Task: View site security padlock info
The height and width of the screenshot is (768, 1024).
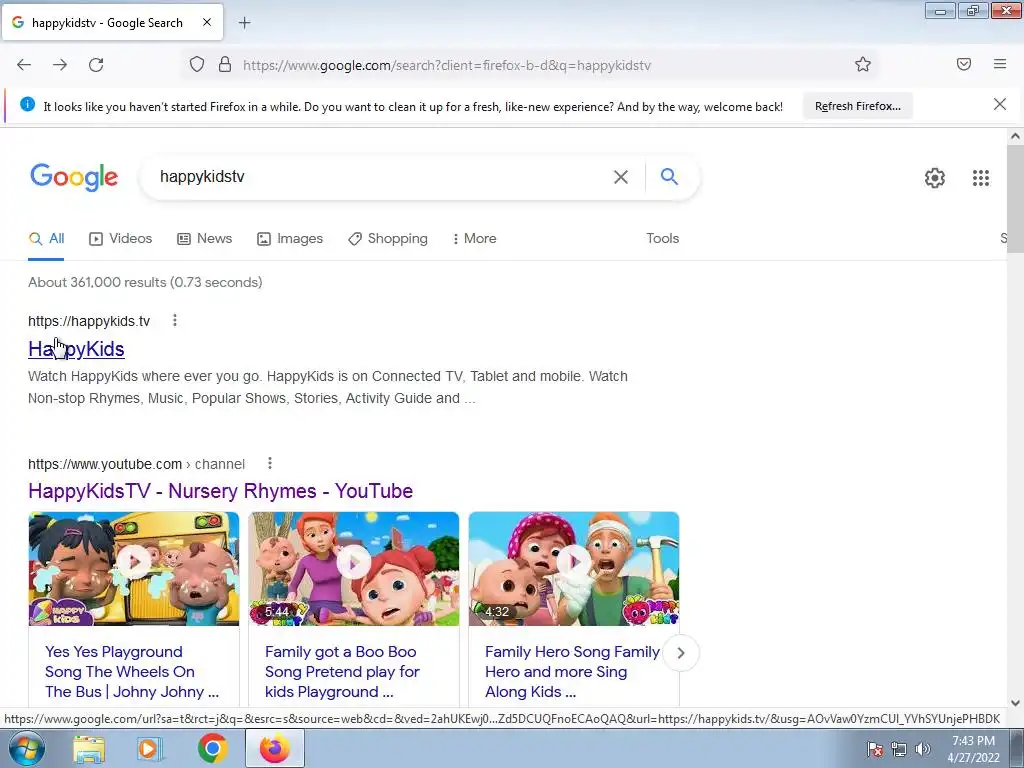Action: [225, 65]
